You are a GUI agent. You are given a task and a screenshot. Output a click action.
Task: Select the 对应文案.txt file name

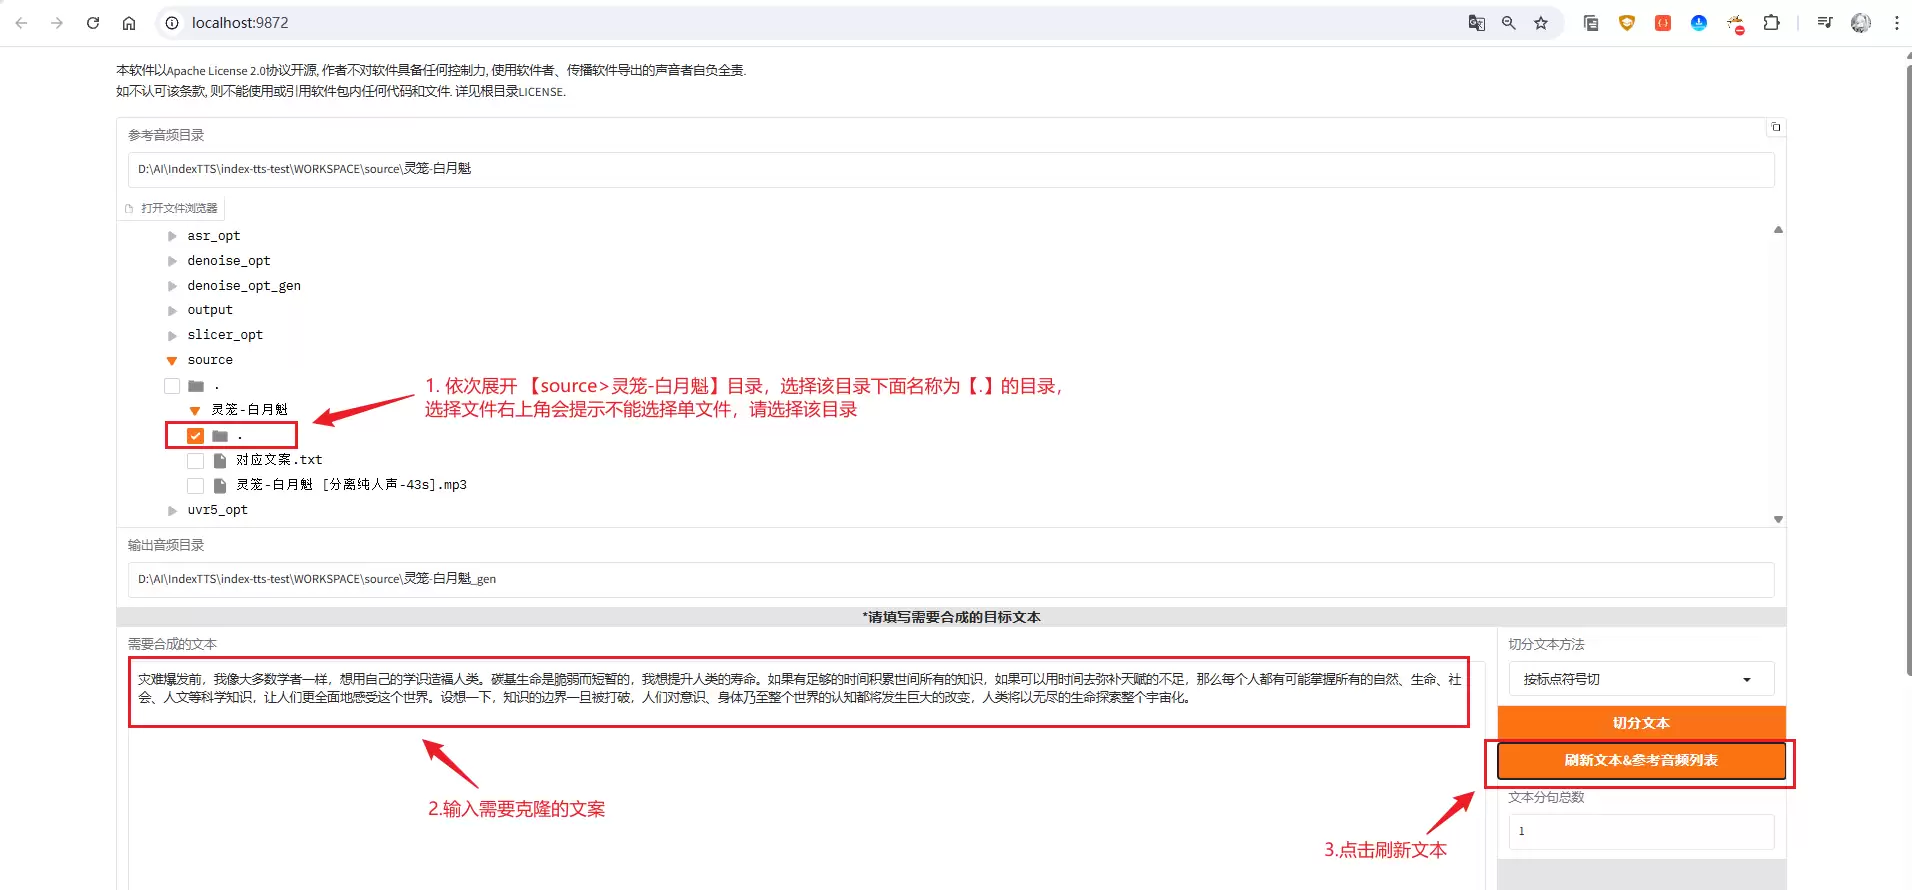(x=279, y=460)
